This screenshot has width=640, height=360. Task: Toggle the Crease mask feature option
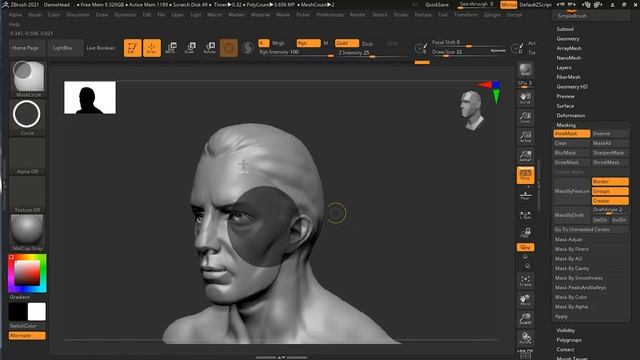coord(610,201)
